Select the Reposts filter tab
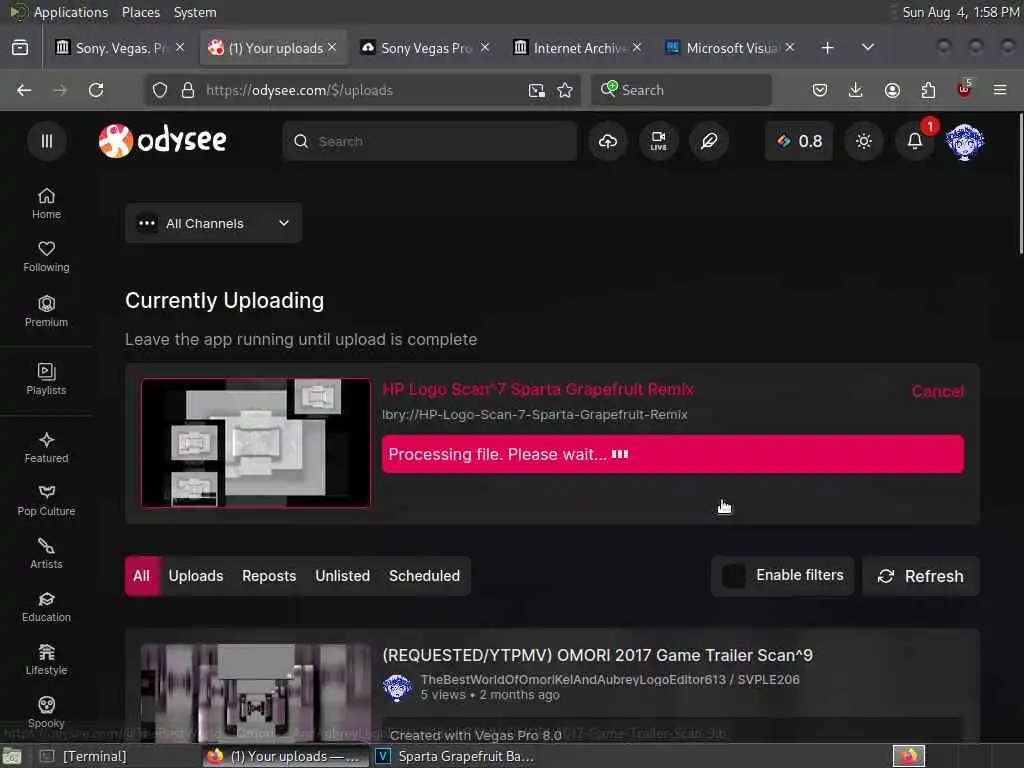Screen dimensions: 1024x768 269,576
